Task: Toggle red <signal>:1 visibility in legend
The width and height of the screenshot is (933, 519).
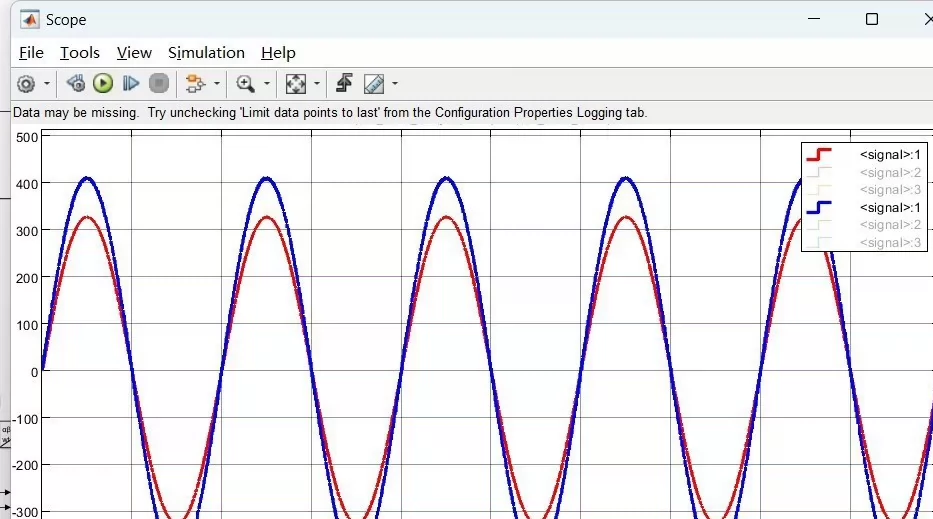Action: click(890, 155)
